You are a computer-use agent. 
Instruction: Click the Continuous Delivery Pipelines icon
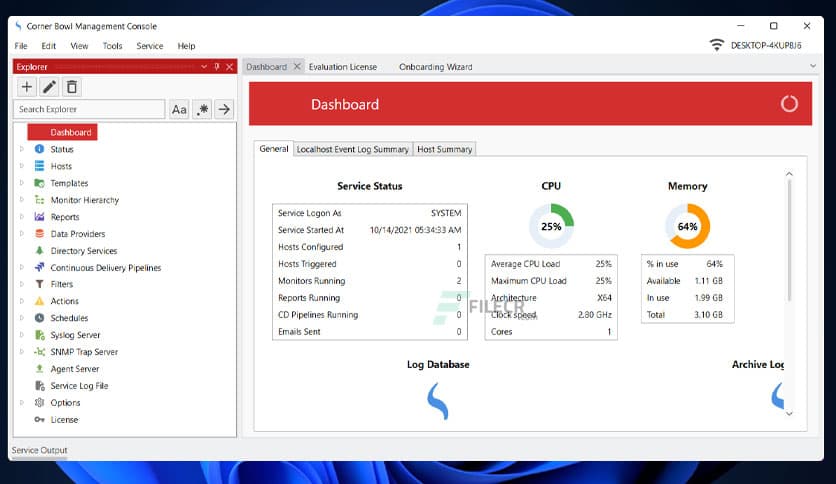[39, 267]
